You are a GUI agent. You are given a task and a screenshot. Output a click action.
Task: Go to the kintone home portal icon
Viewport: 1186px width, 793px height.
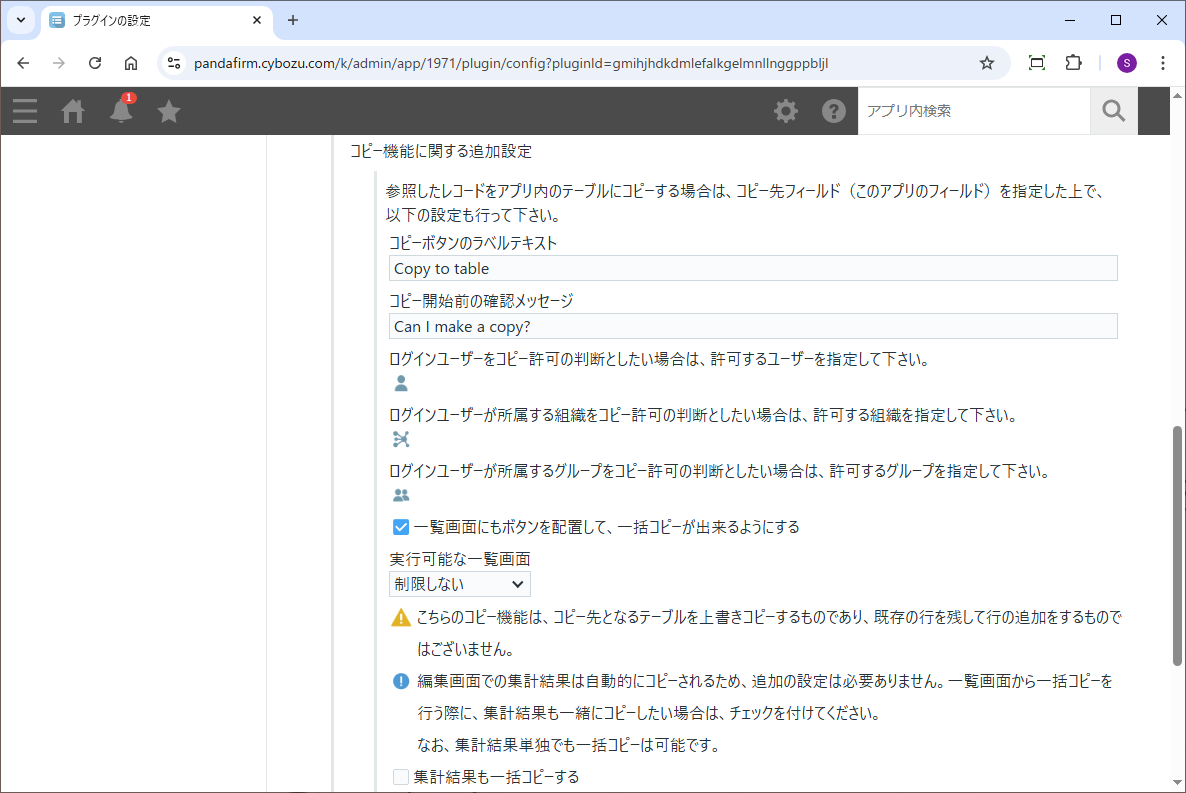pyautogui.click(x=73, y=111)
